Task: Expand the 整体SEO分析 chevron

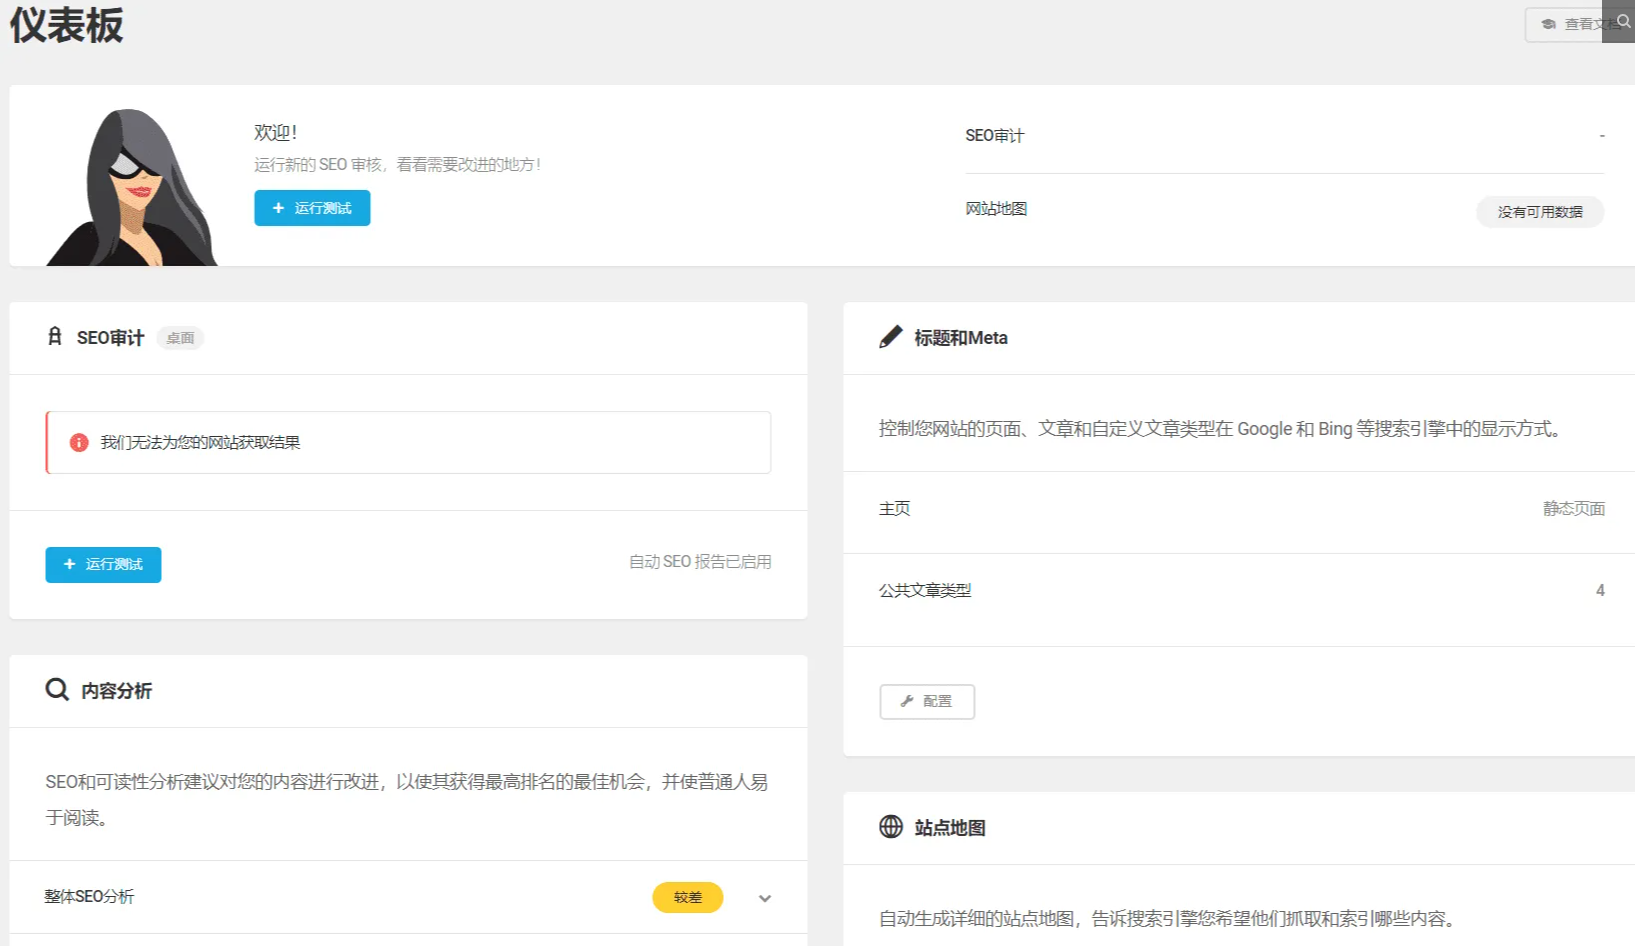Action: pos(765,898)
